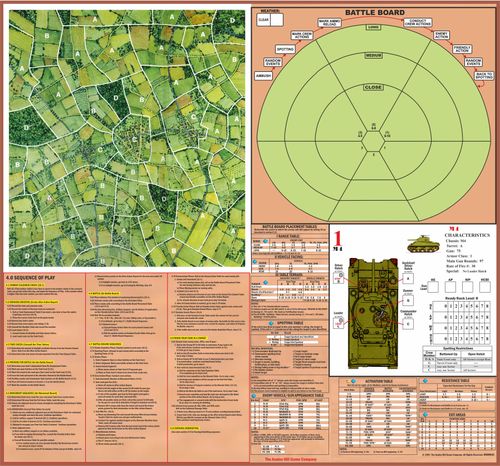The width and height of the screenshot is (500, 466).
Task: Click the blue die icon beside Exit Areas
Action: (425, 415)
